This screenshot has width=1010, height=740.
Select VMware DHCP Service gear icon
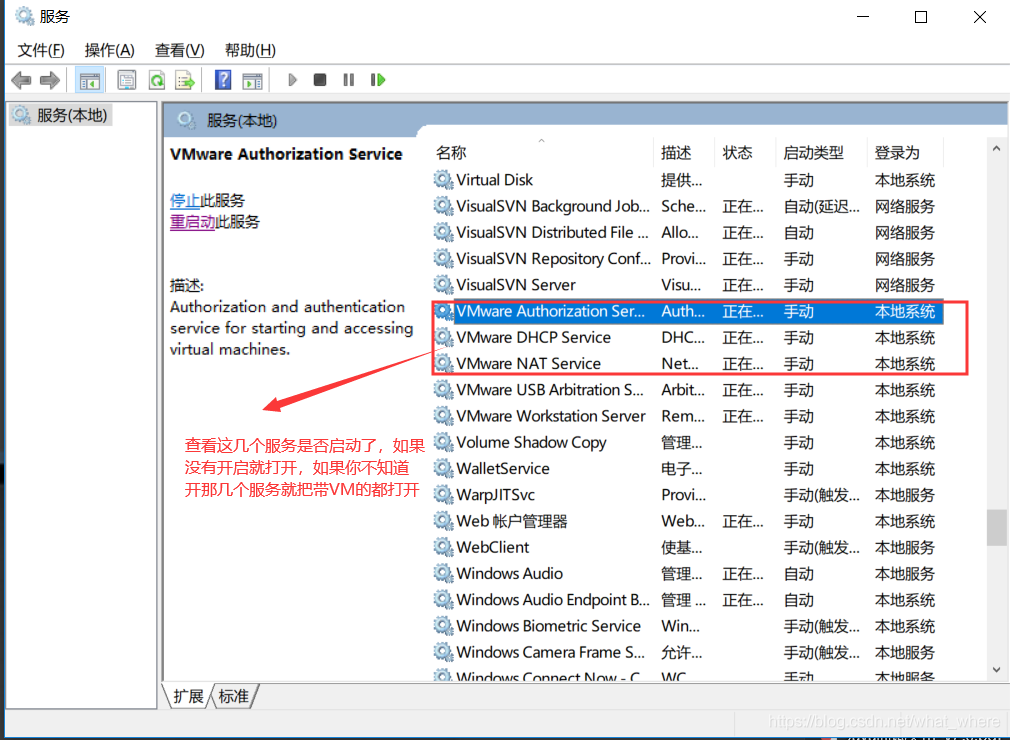pos(443,337)
